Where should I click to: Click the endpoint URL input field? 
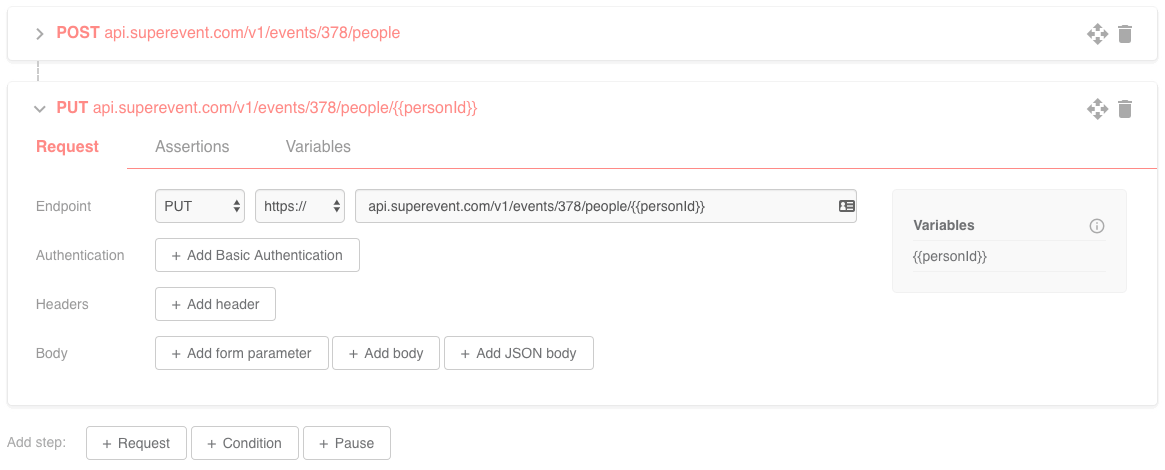pyautogui.click(x=595, y=206)
